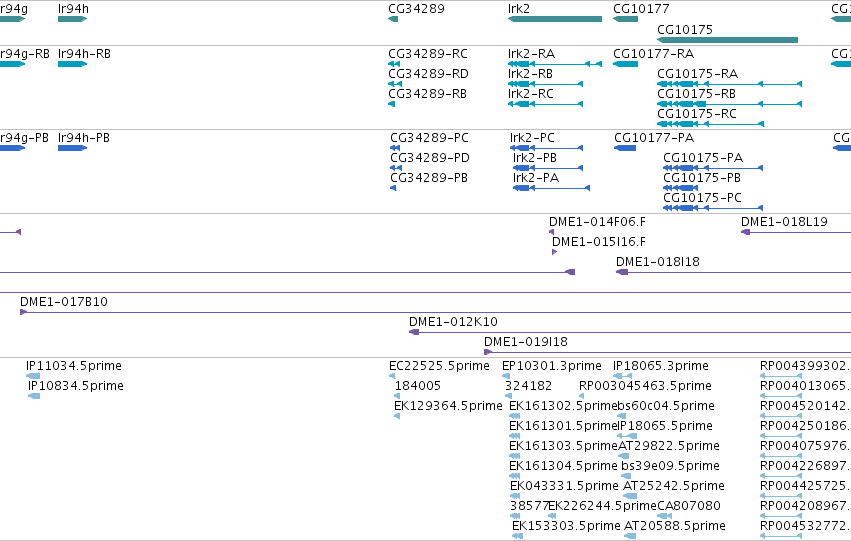Viewport: 851px width, 541px height.
Task: Select transcript Irk2-RA
Action: (531, 54)
